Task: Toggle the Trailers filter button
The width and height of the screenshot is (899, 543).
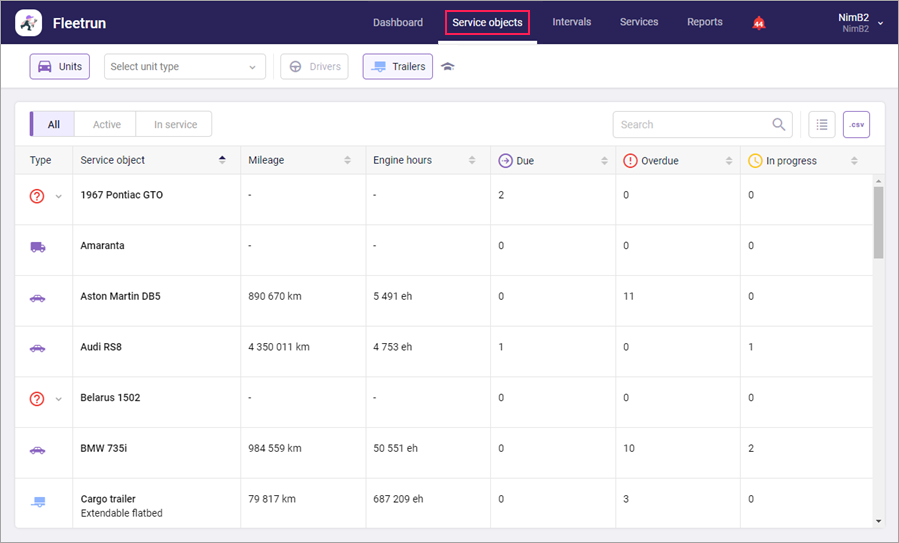Action: coord(397,67)
